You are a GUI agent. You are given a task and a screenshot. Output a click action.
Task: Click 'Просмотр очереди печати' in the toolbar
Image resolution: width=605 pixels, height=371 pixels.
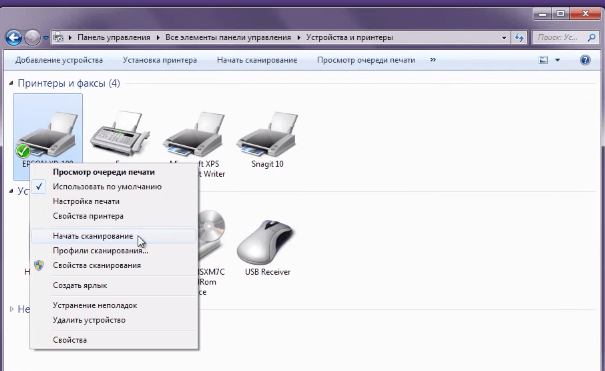point(366,60)
